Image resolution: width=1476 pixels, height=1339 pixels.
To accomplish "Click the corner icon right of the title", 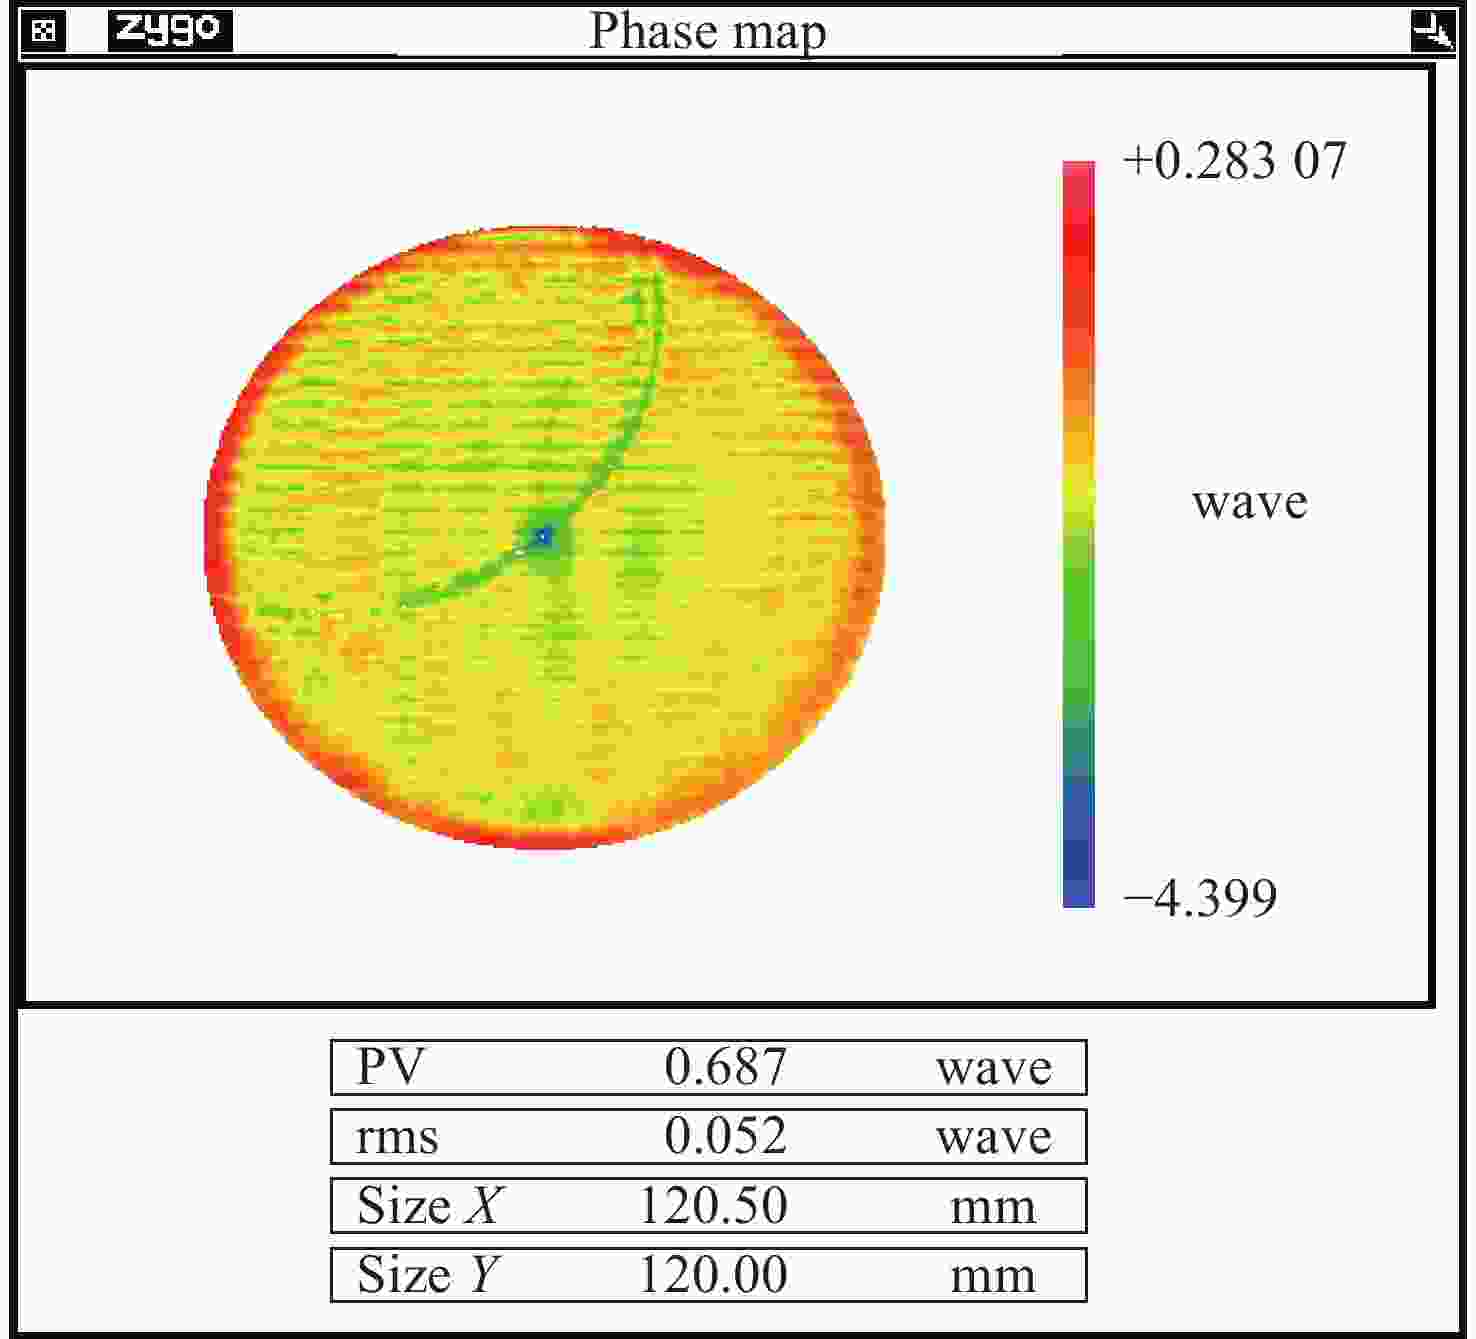I will pyautogui.click(x=1432, y=31).
